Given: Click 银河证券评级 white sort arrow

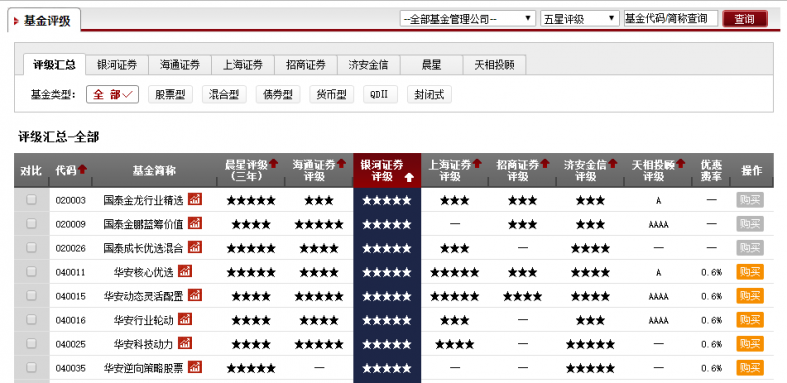Looking at the screenshot, I should coord(410,177).
